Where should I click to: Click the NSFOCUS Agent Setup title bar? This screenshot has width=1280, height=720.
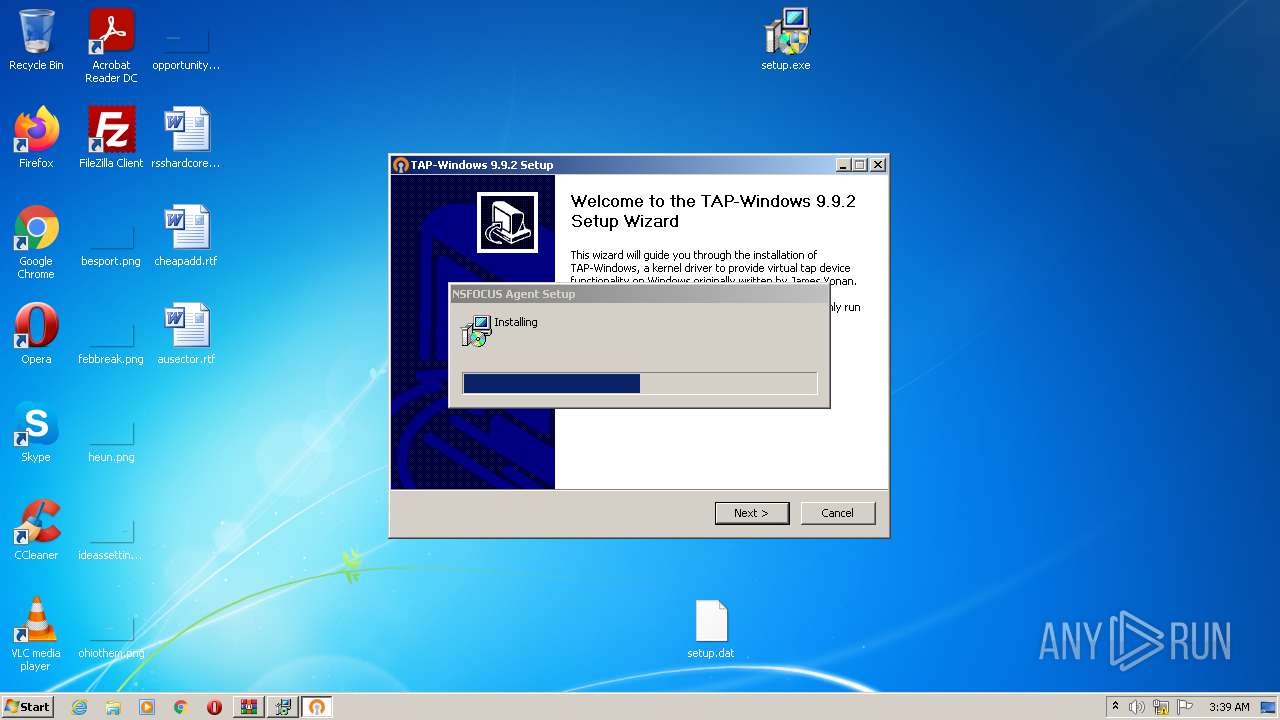click(x=639, y=294)
